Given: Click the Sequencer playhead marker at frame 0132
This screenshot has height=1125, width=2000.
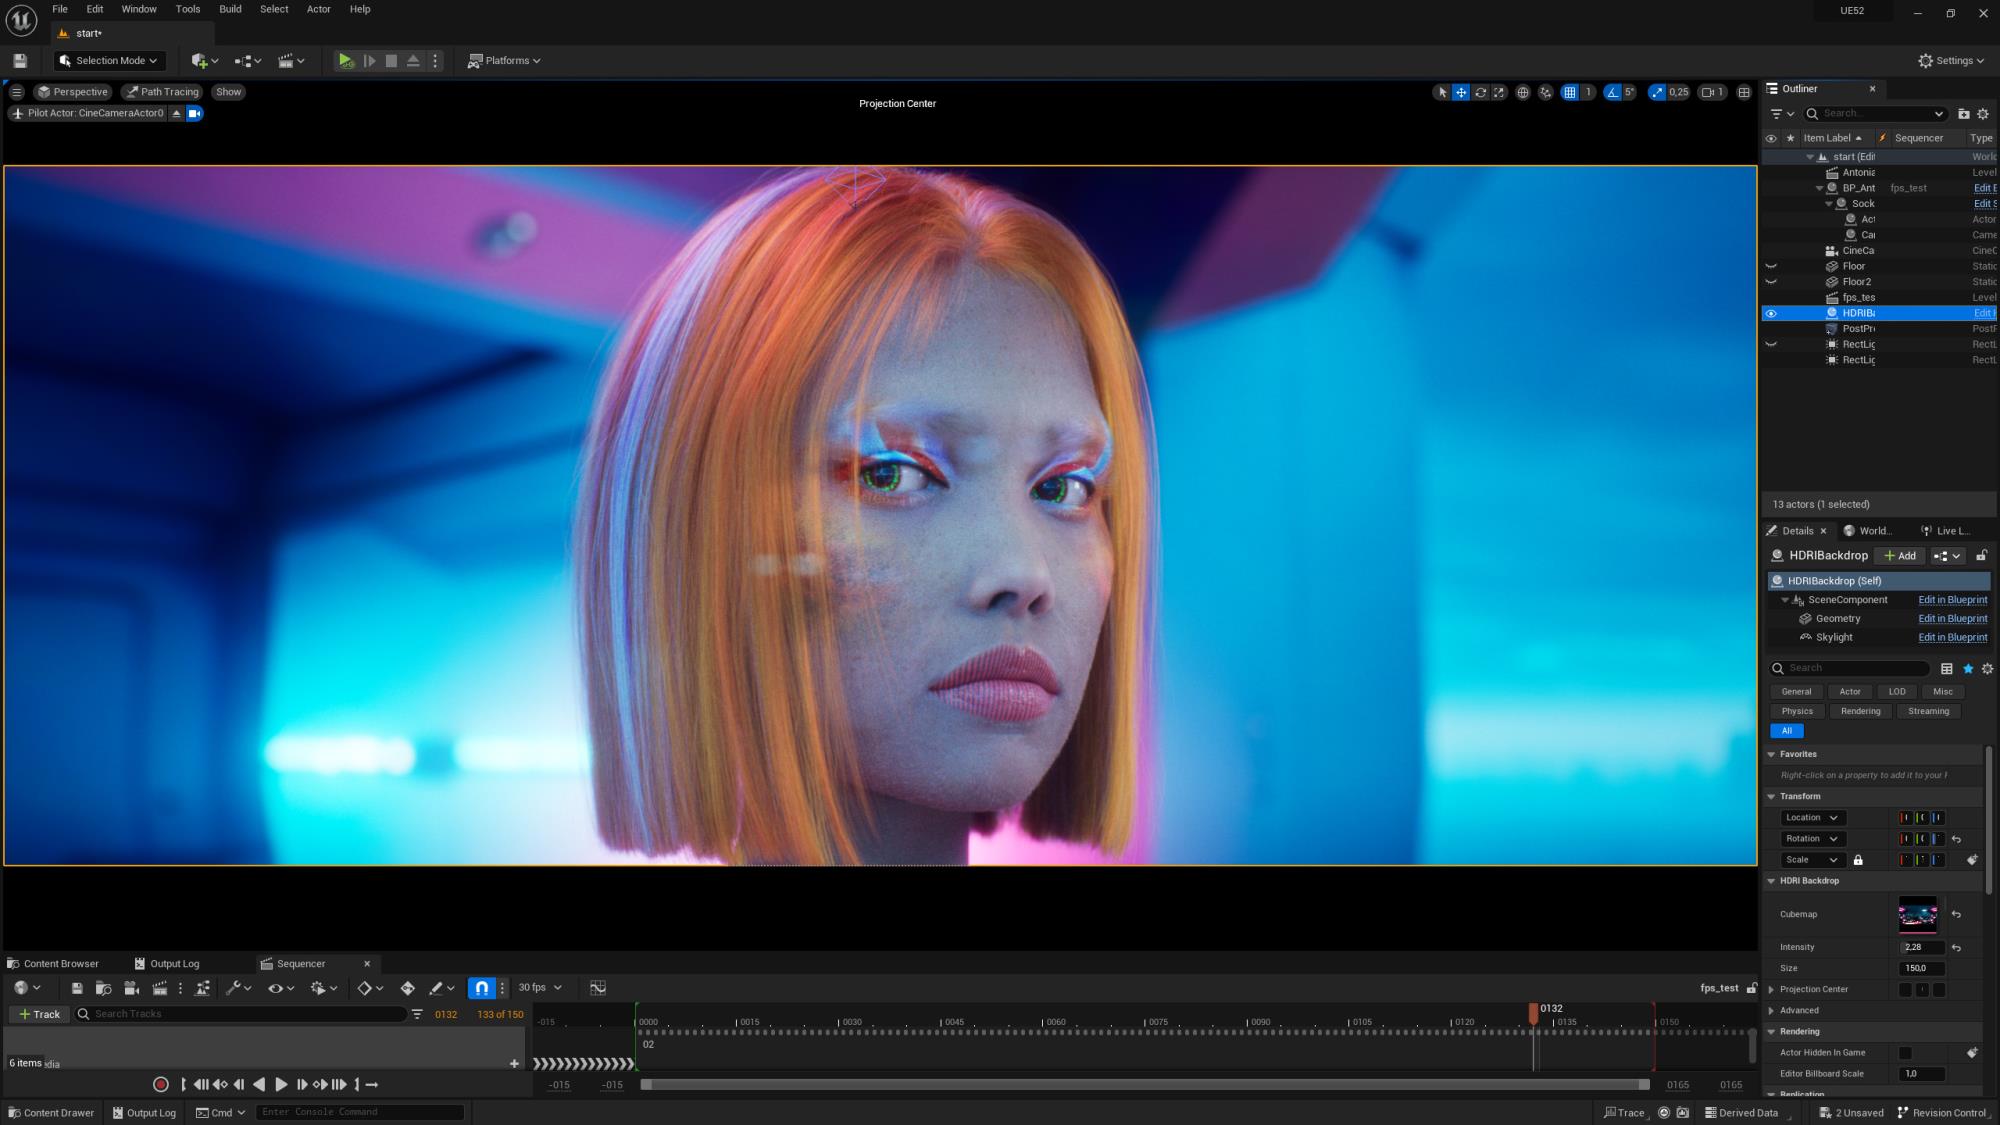Looking at the screenshot, I should 1534,1013.
